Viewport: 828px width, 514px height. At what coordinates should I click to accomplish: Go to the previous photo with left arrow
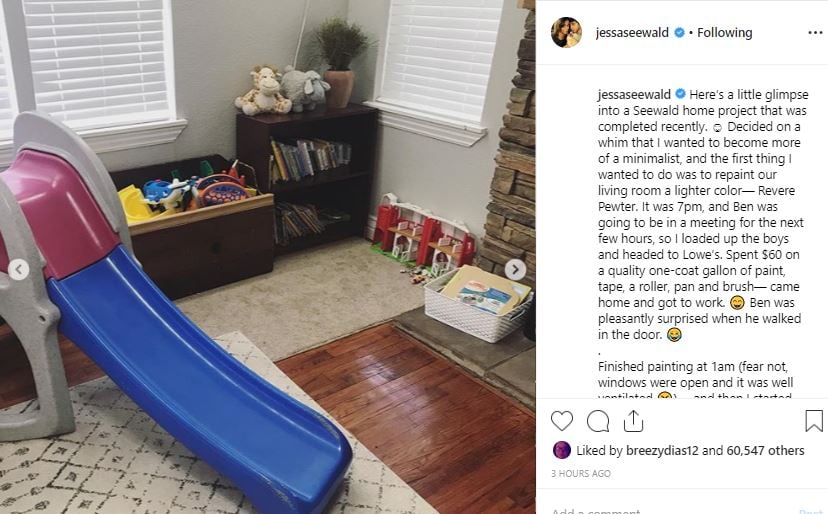pos(18,269)
